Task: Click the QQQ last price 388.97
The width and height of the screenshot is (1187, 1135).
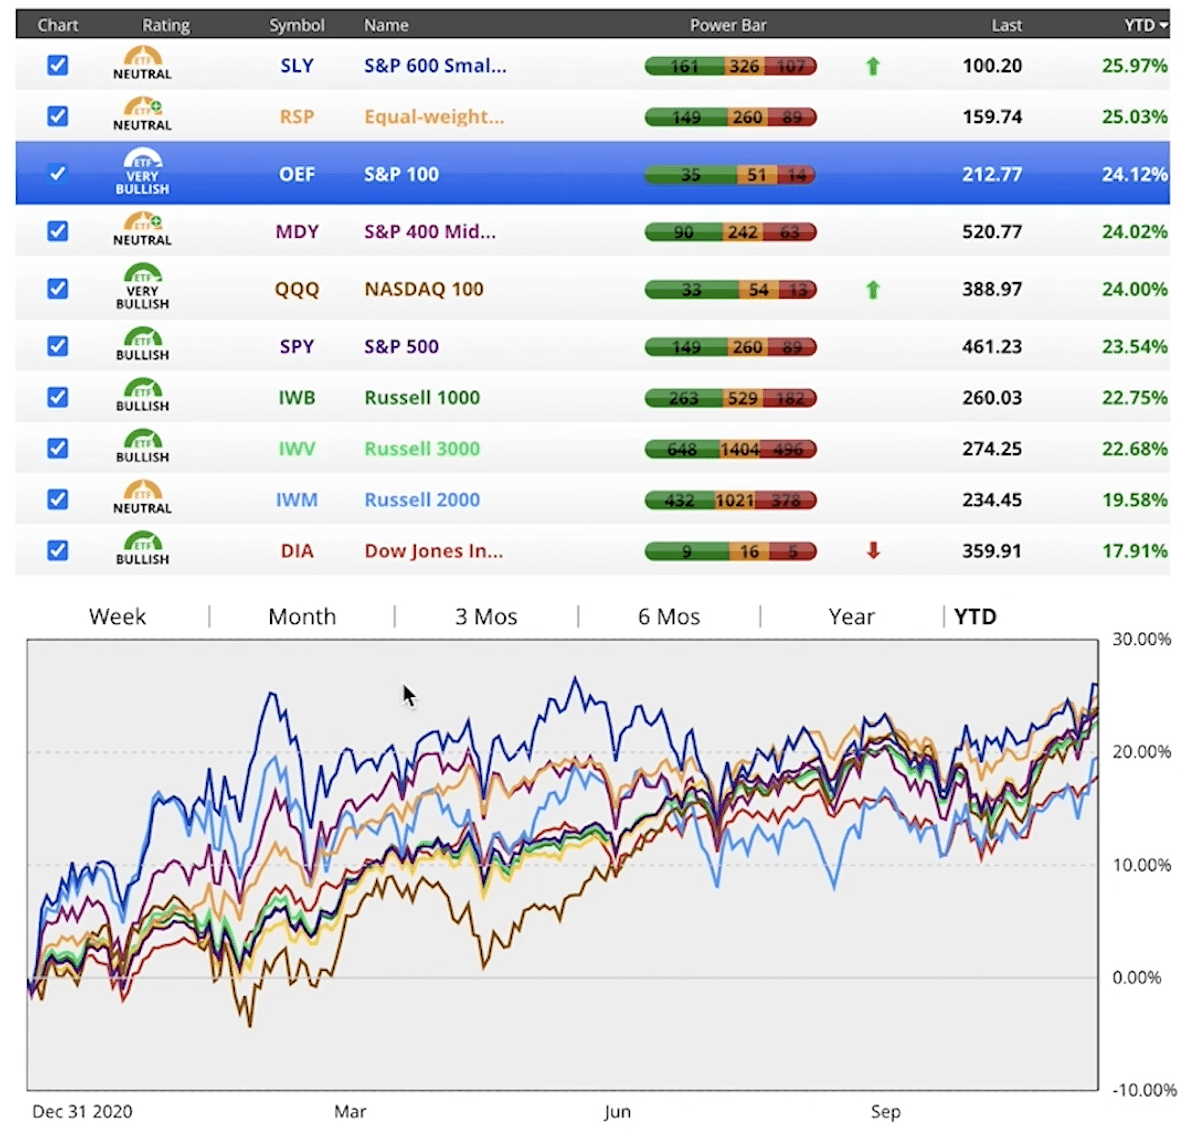Action: (992, 289)
